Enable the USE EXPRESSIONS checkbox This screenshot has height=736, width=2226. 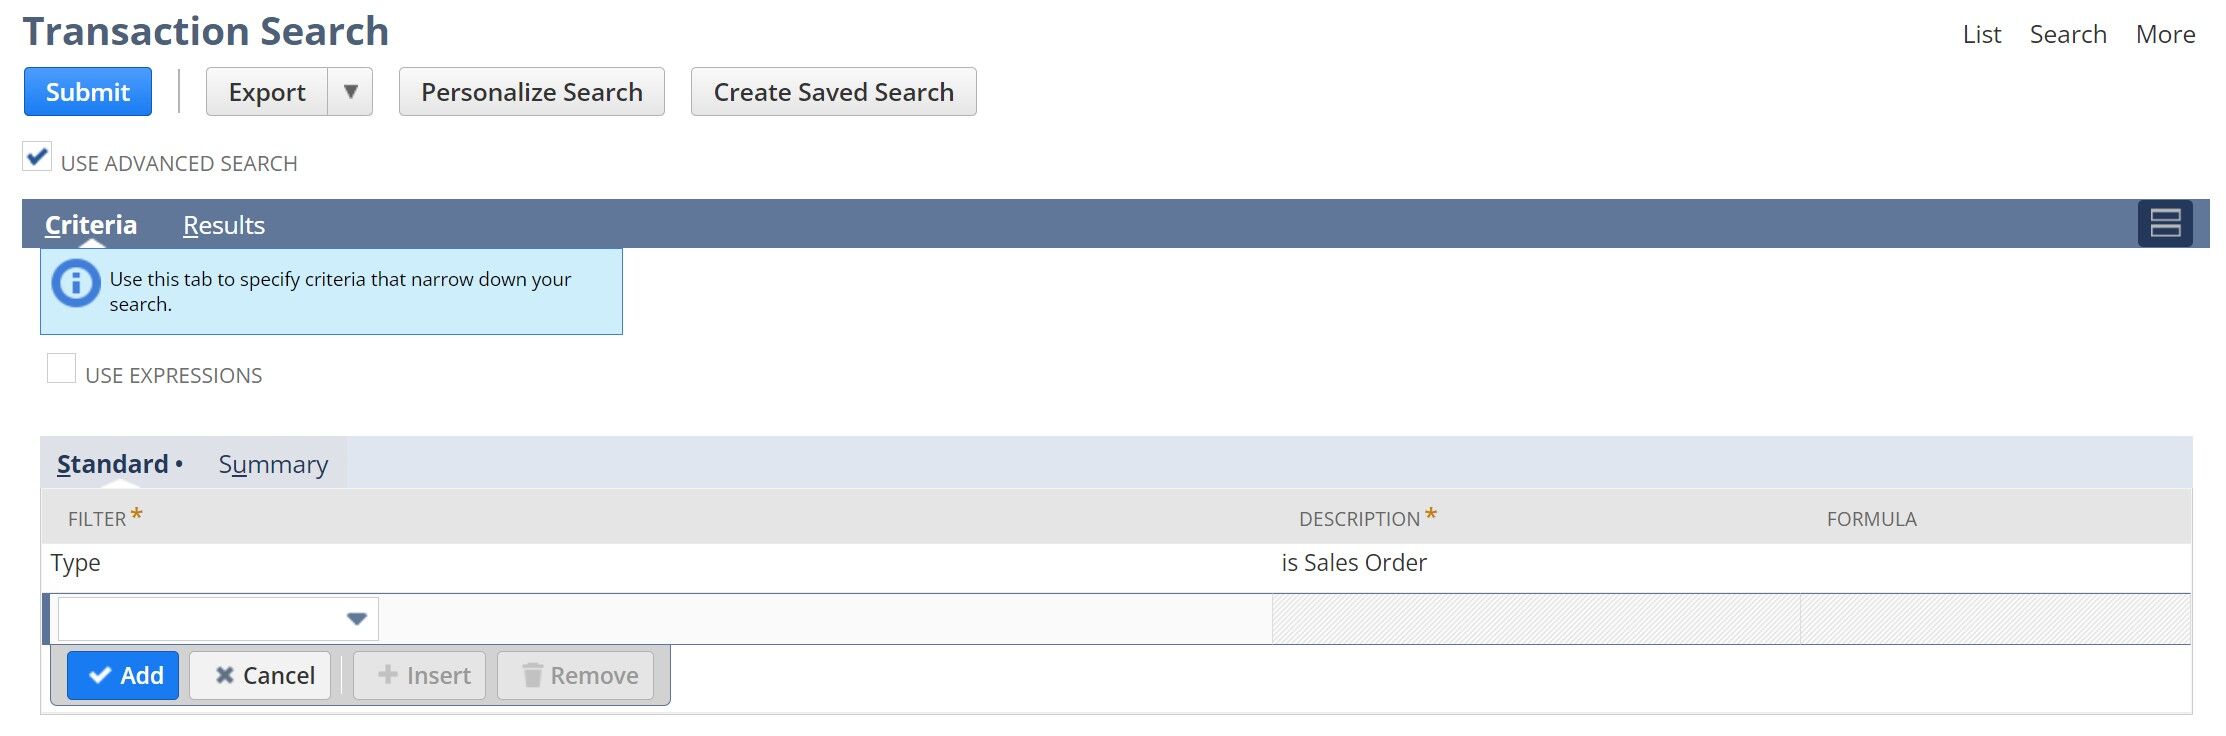[x=63, y=369]
